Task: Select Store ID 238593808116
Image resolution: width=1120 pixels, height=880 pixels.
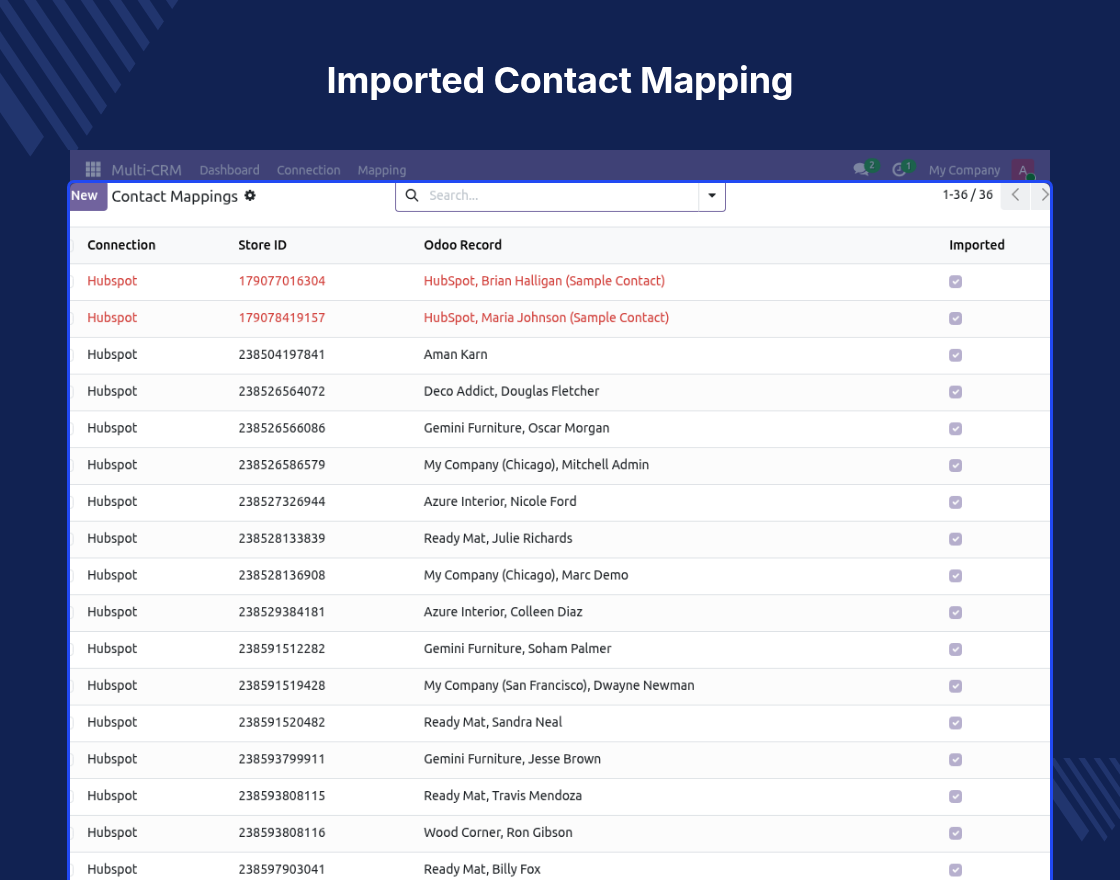Action: pyautogui.click(x=281, y=833)
